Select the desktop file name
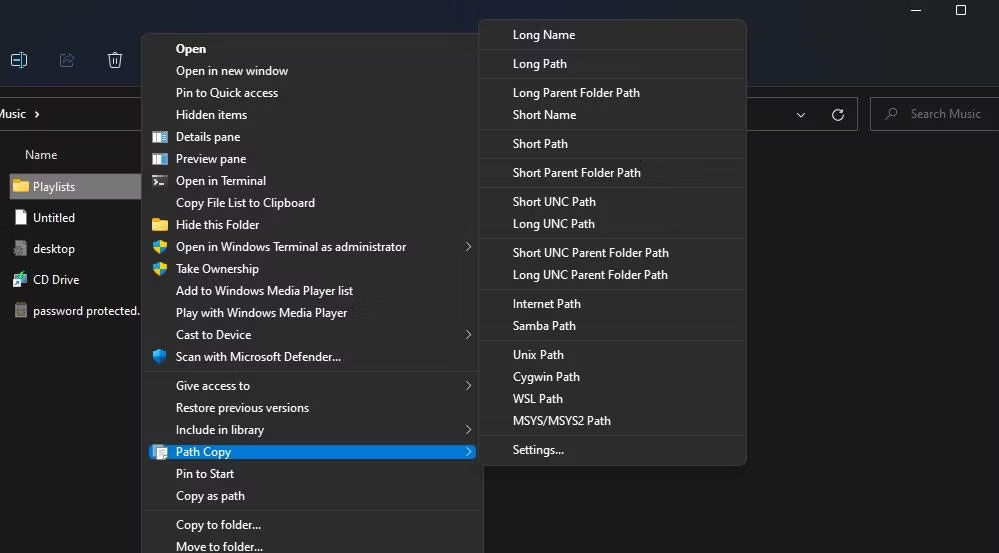 [54, 249]
